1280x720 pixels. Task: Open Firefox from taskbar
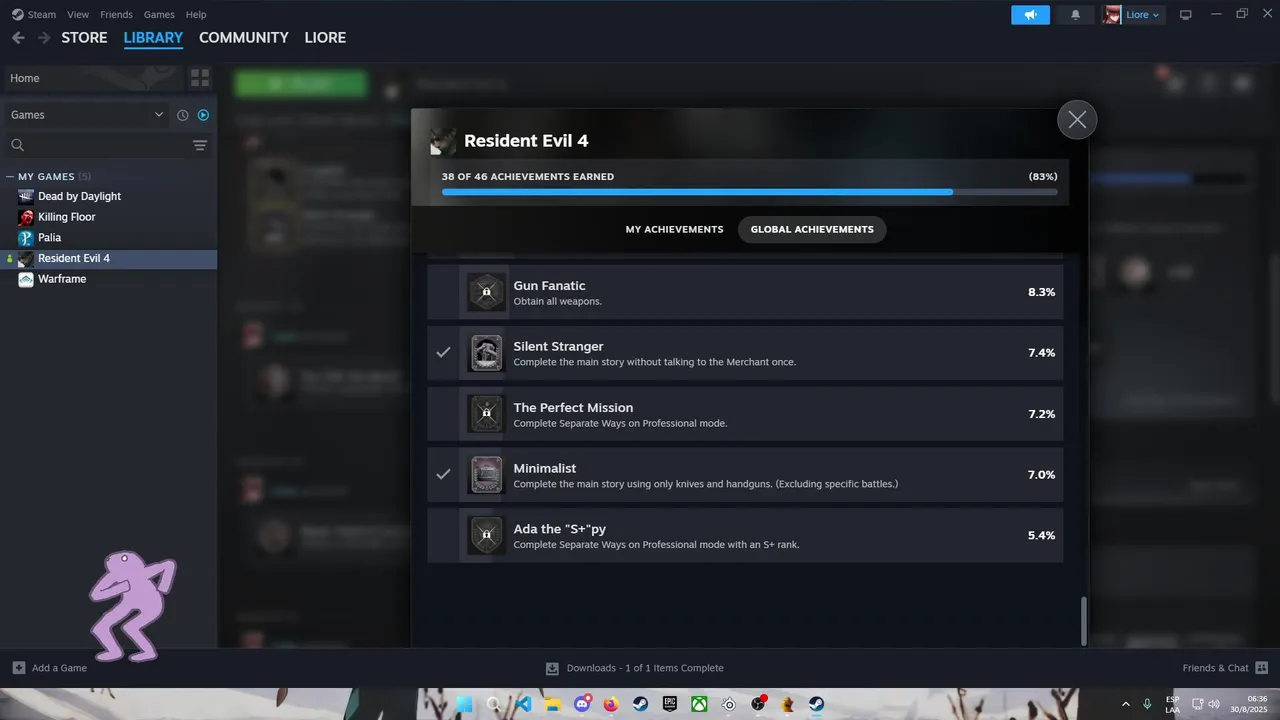[611, 704]
